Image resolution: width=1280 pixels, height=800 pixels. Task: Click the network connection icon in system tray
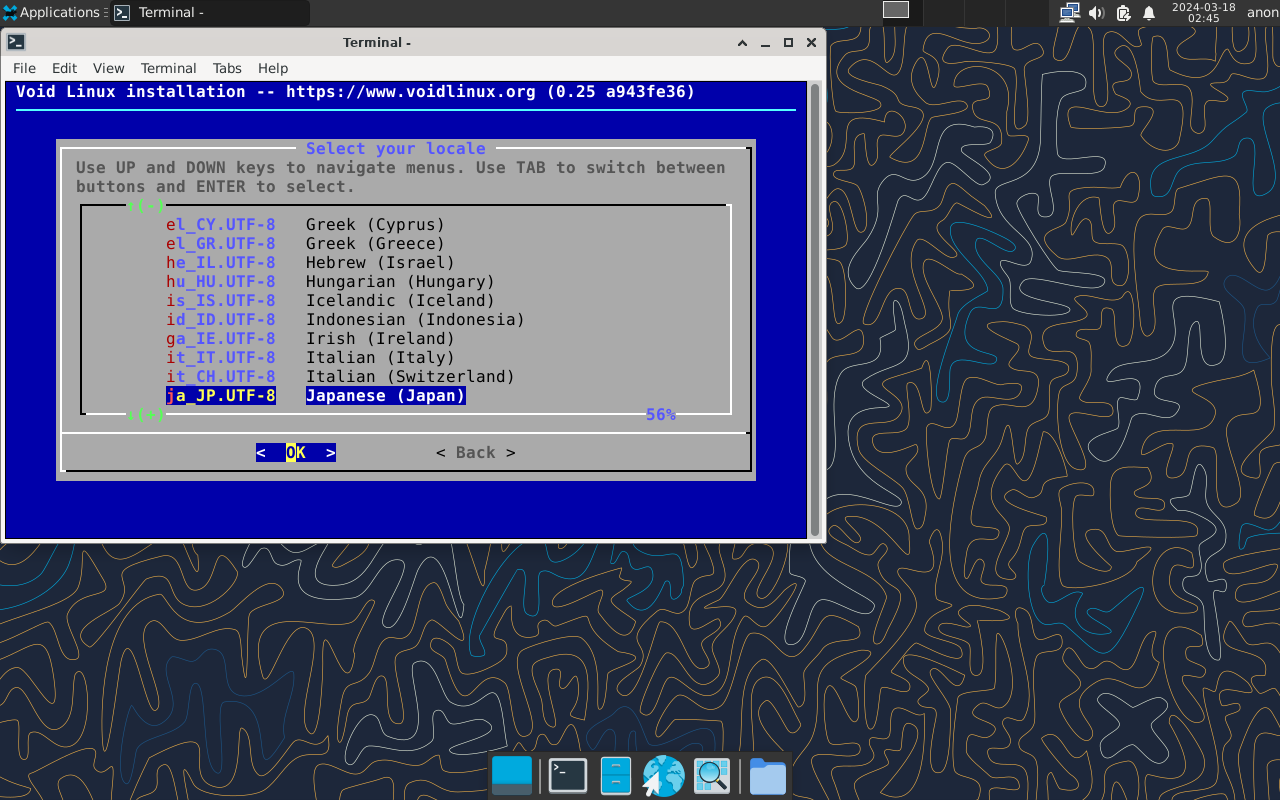(1069, 12)
